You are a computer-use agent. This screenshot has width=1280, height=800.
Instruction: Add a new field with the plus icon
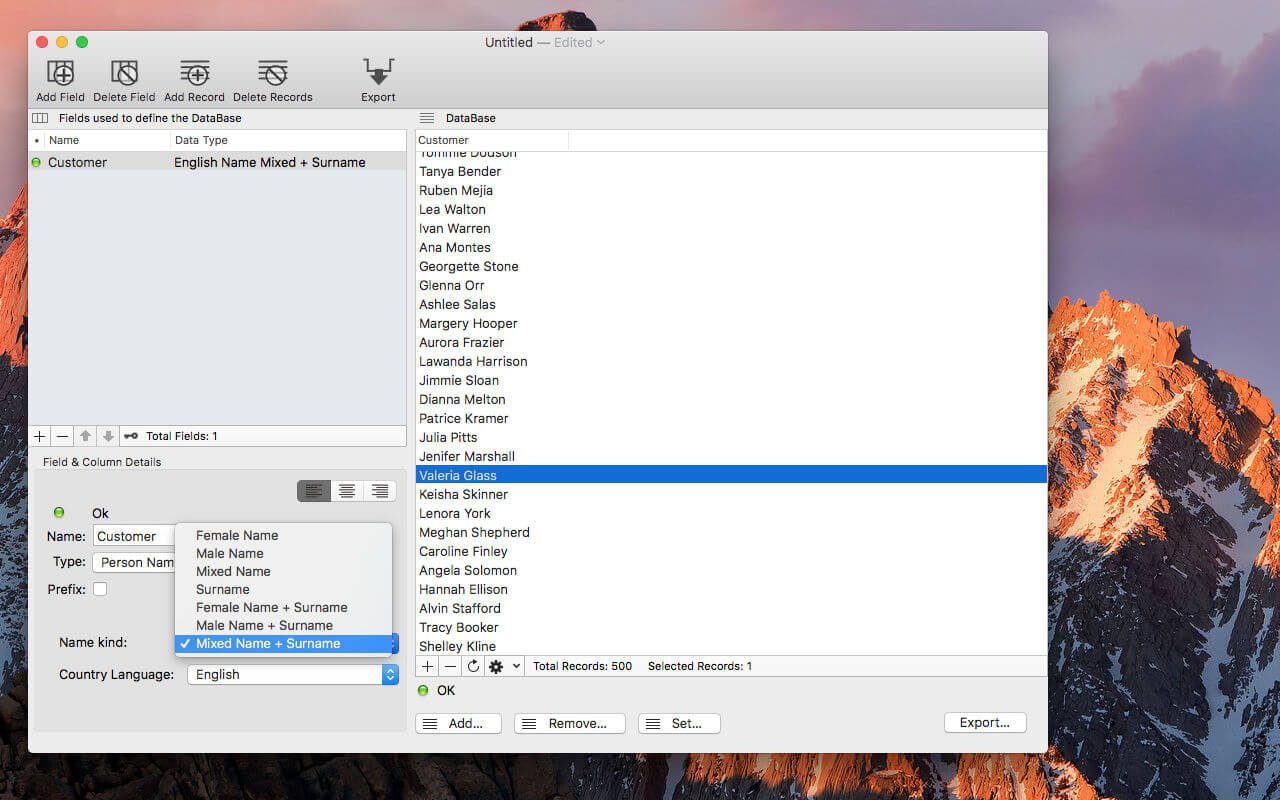point(39,435)
